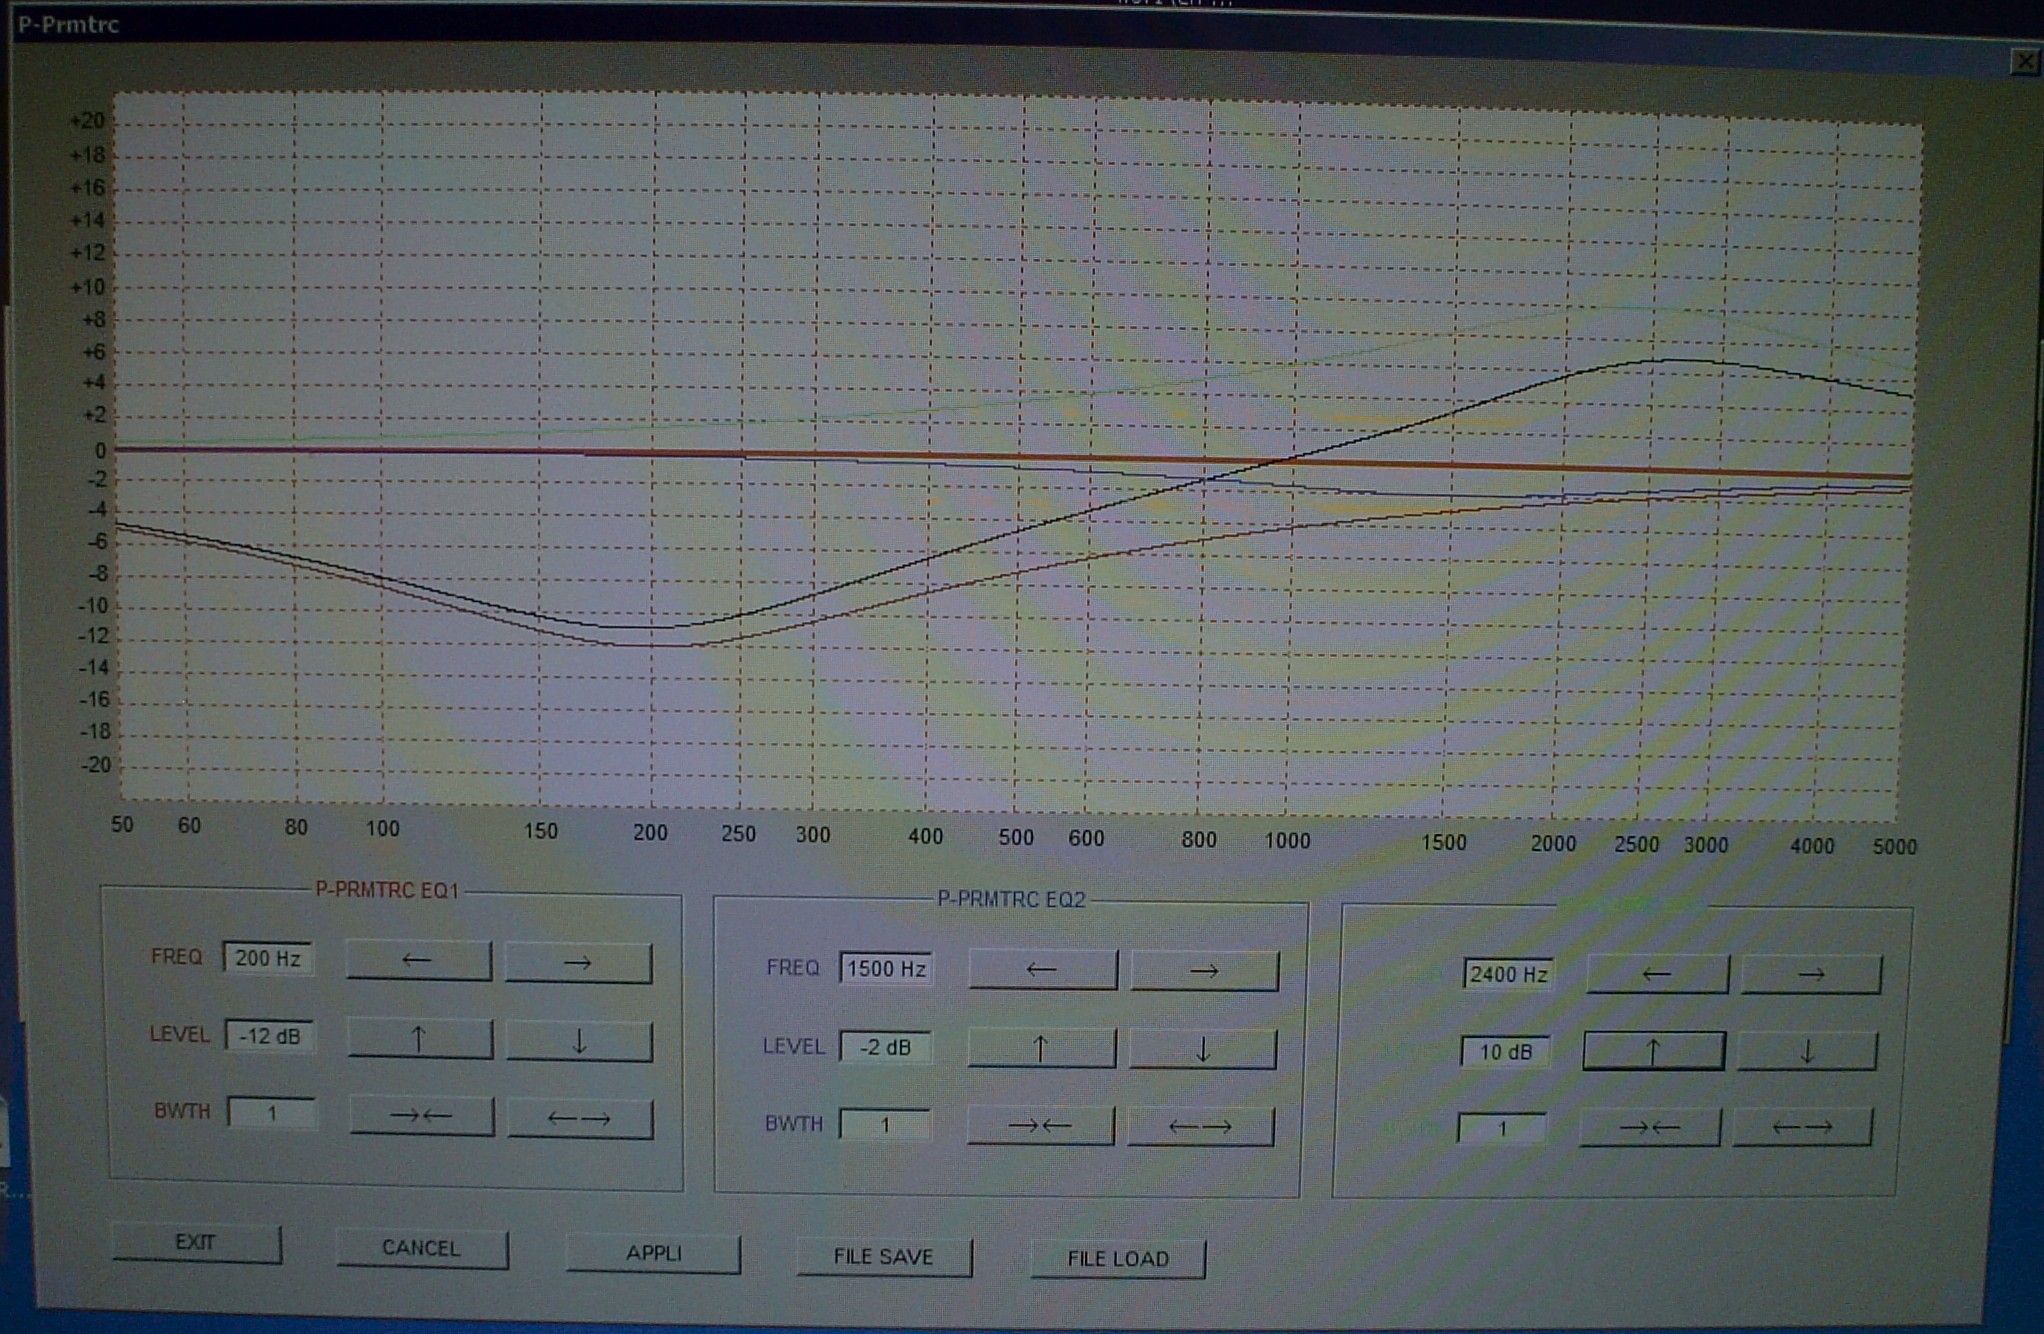2044x1334 pixels.
Task: Select the EQ1 FREQ 200 Hz field
Action: point(267,958)
